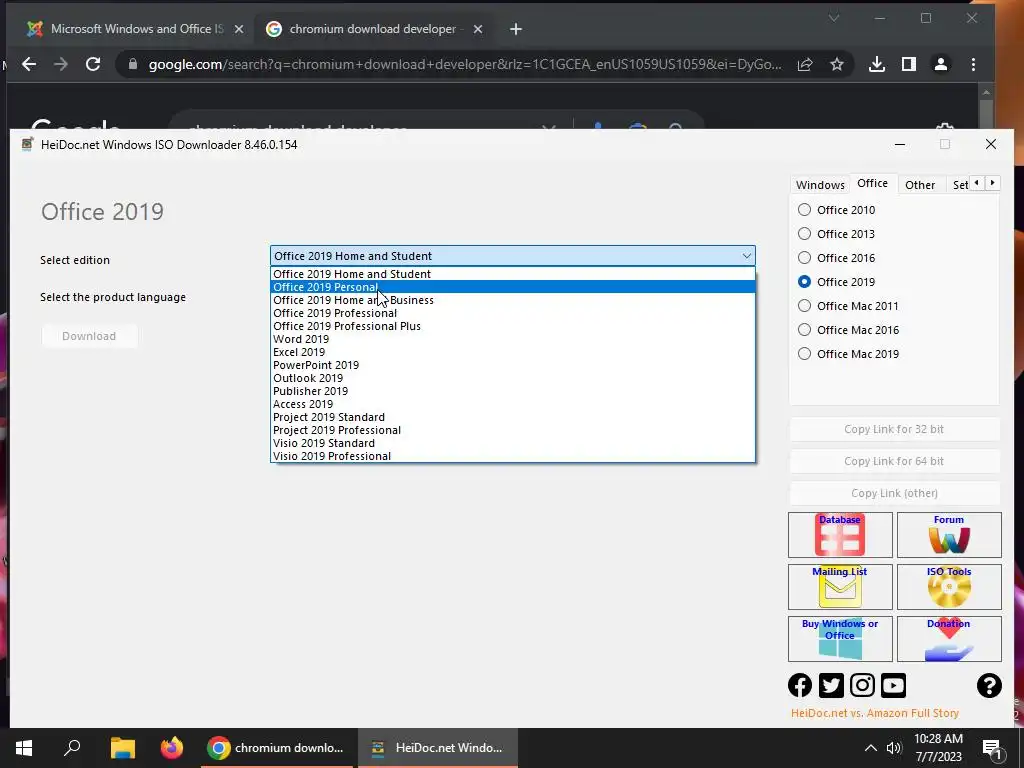This screenshot has height=768, width=1024.
Task: Open clock and date flyout
Action: (938, 748)
